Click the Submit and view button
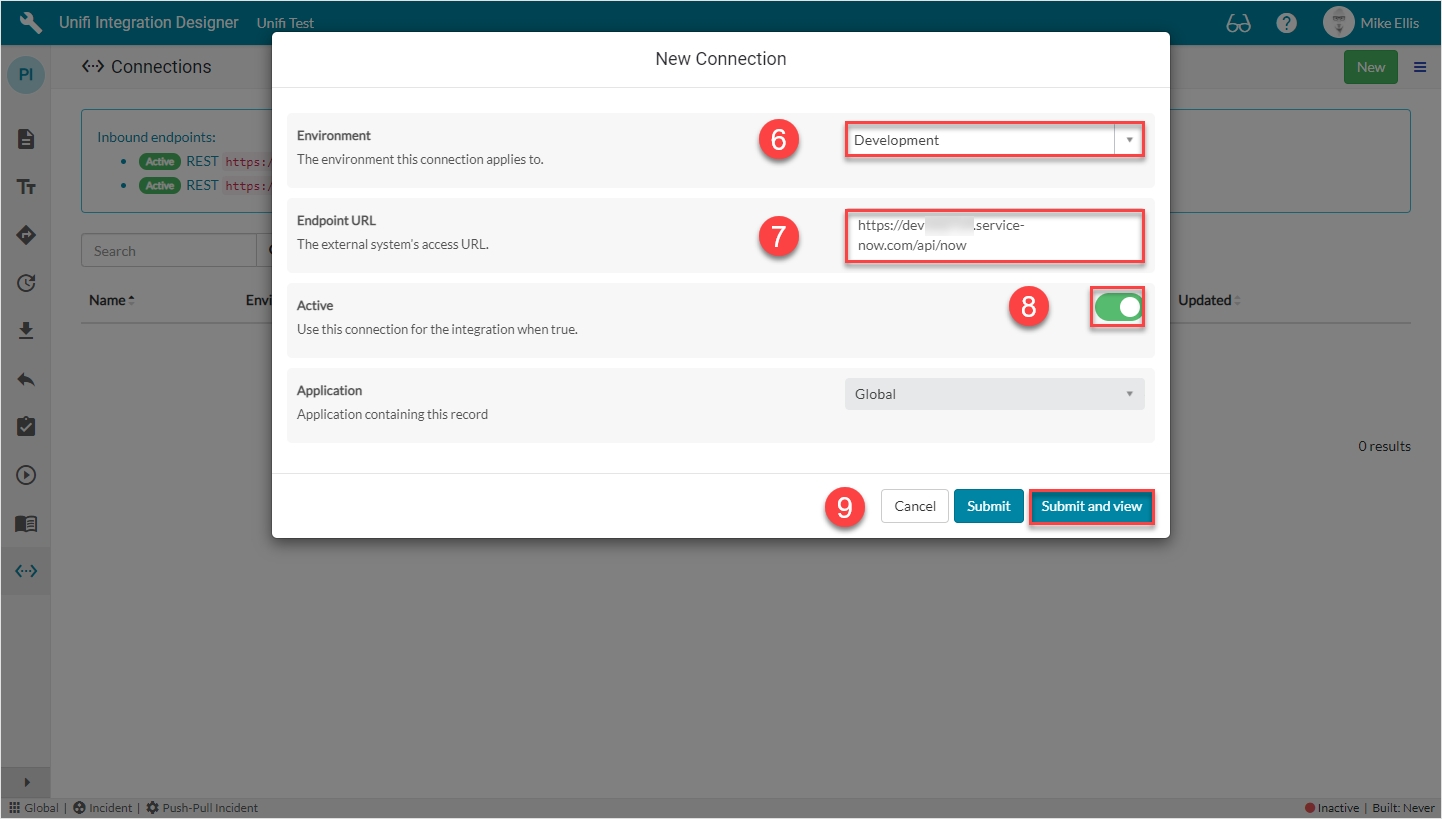The image size is (1442, 819). (1091, 506)
